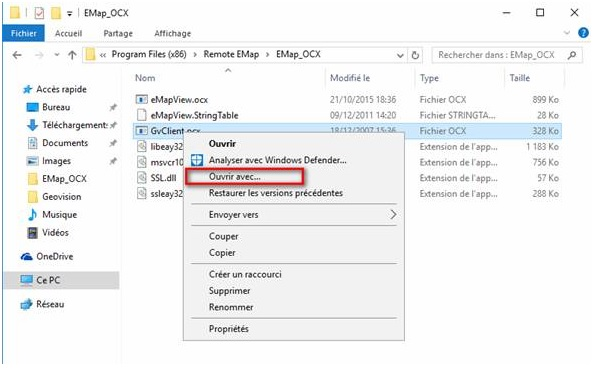Viewport: 616px width, 375px height.
Task: Click the Forward navigation arrow
Action: (39, 55)
